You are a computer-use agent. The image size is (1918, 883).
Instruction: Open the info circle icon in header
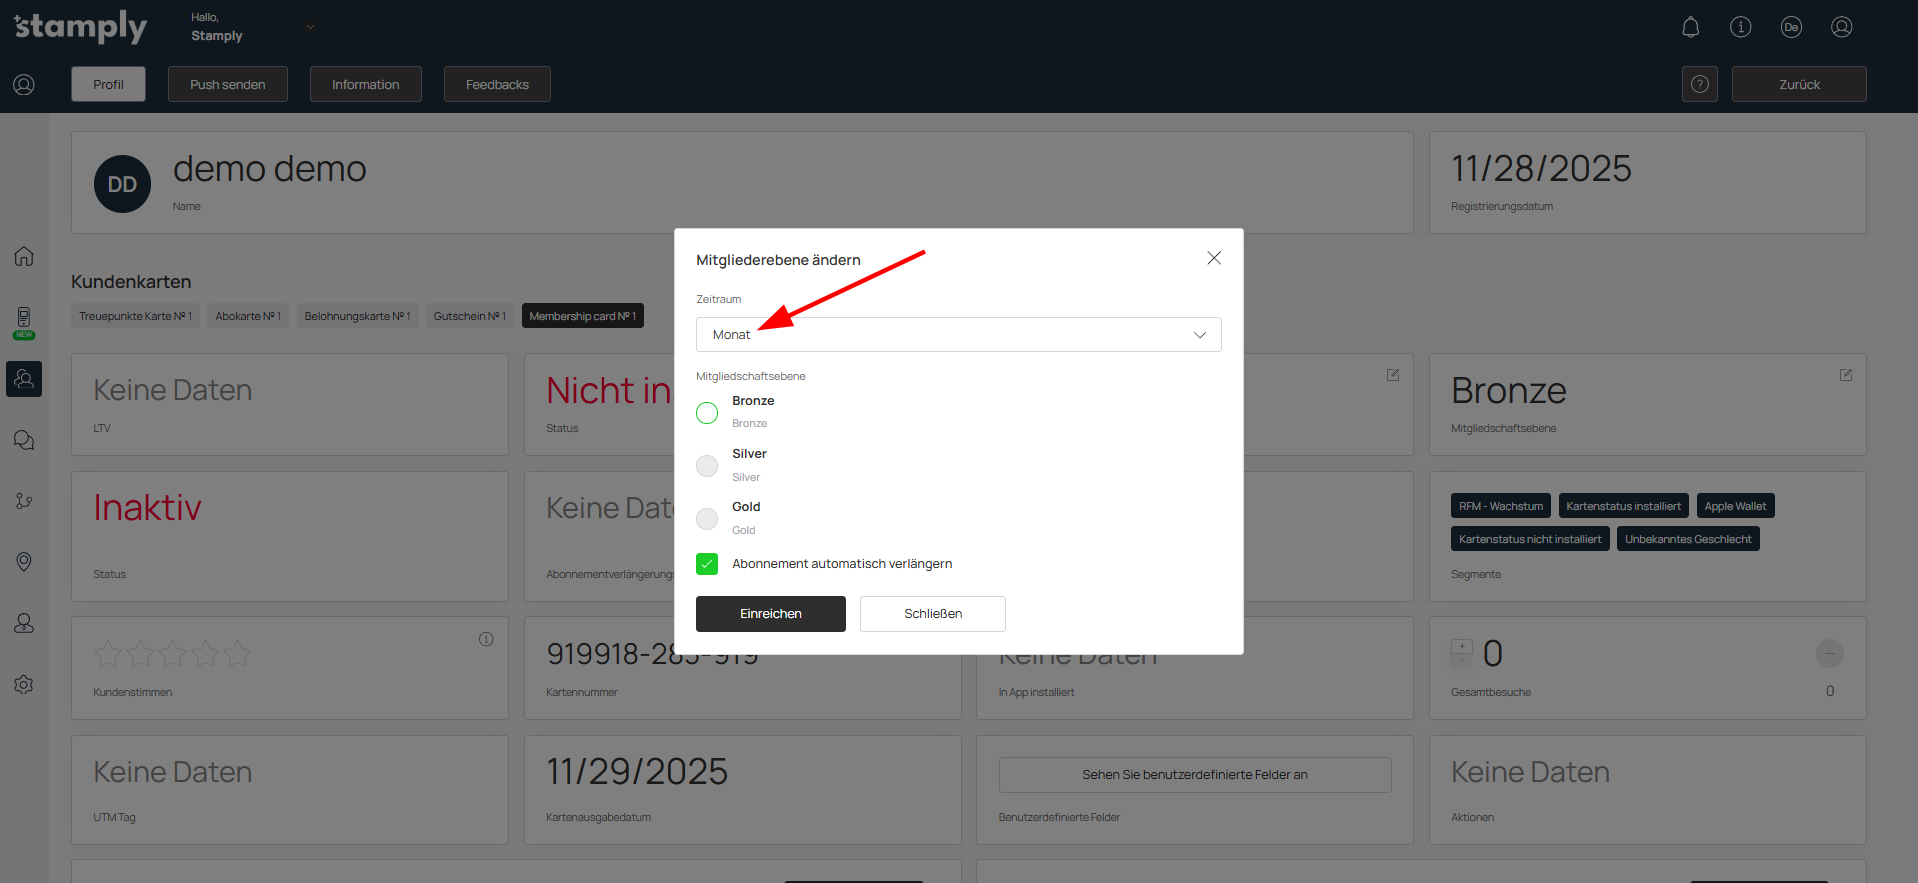point(1740,27)
